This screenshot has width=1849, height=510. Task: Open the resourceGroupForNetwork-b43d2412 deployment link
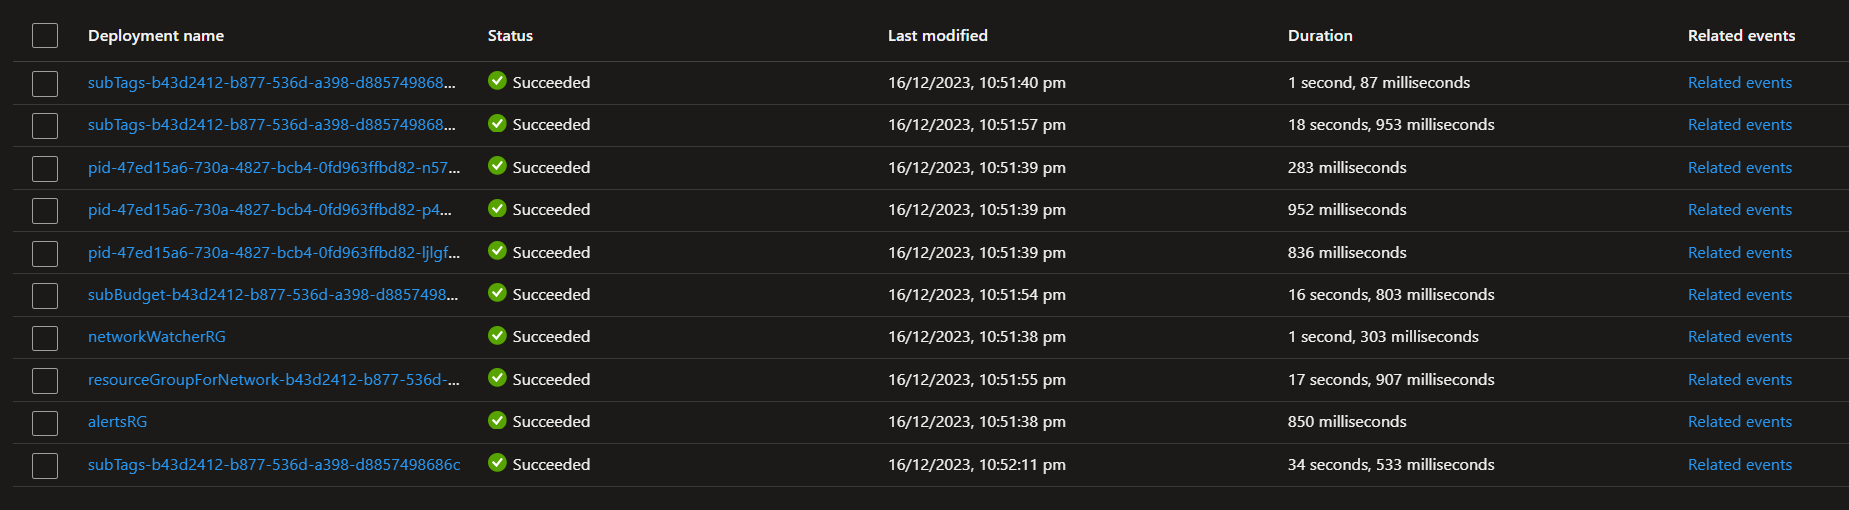274,380
